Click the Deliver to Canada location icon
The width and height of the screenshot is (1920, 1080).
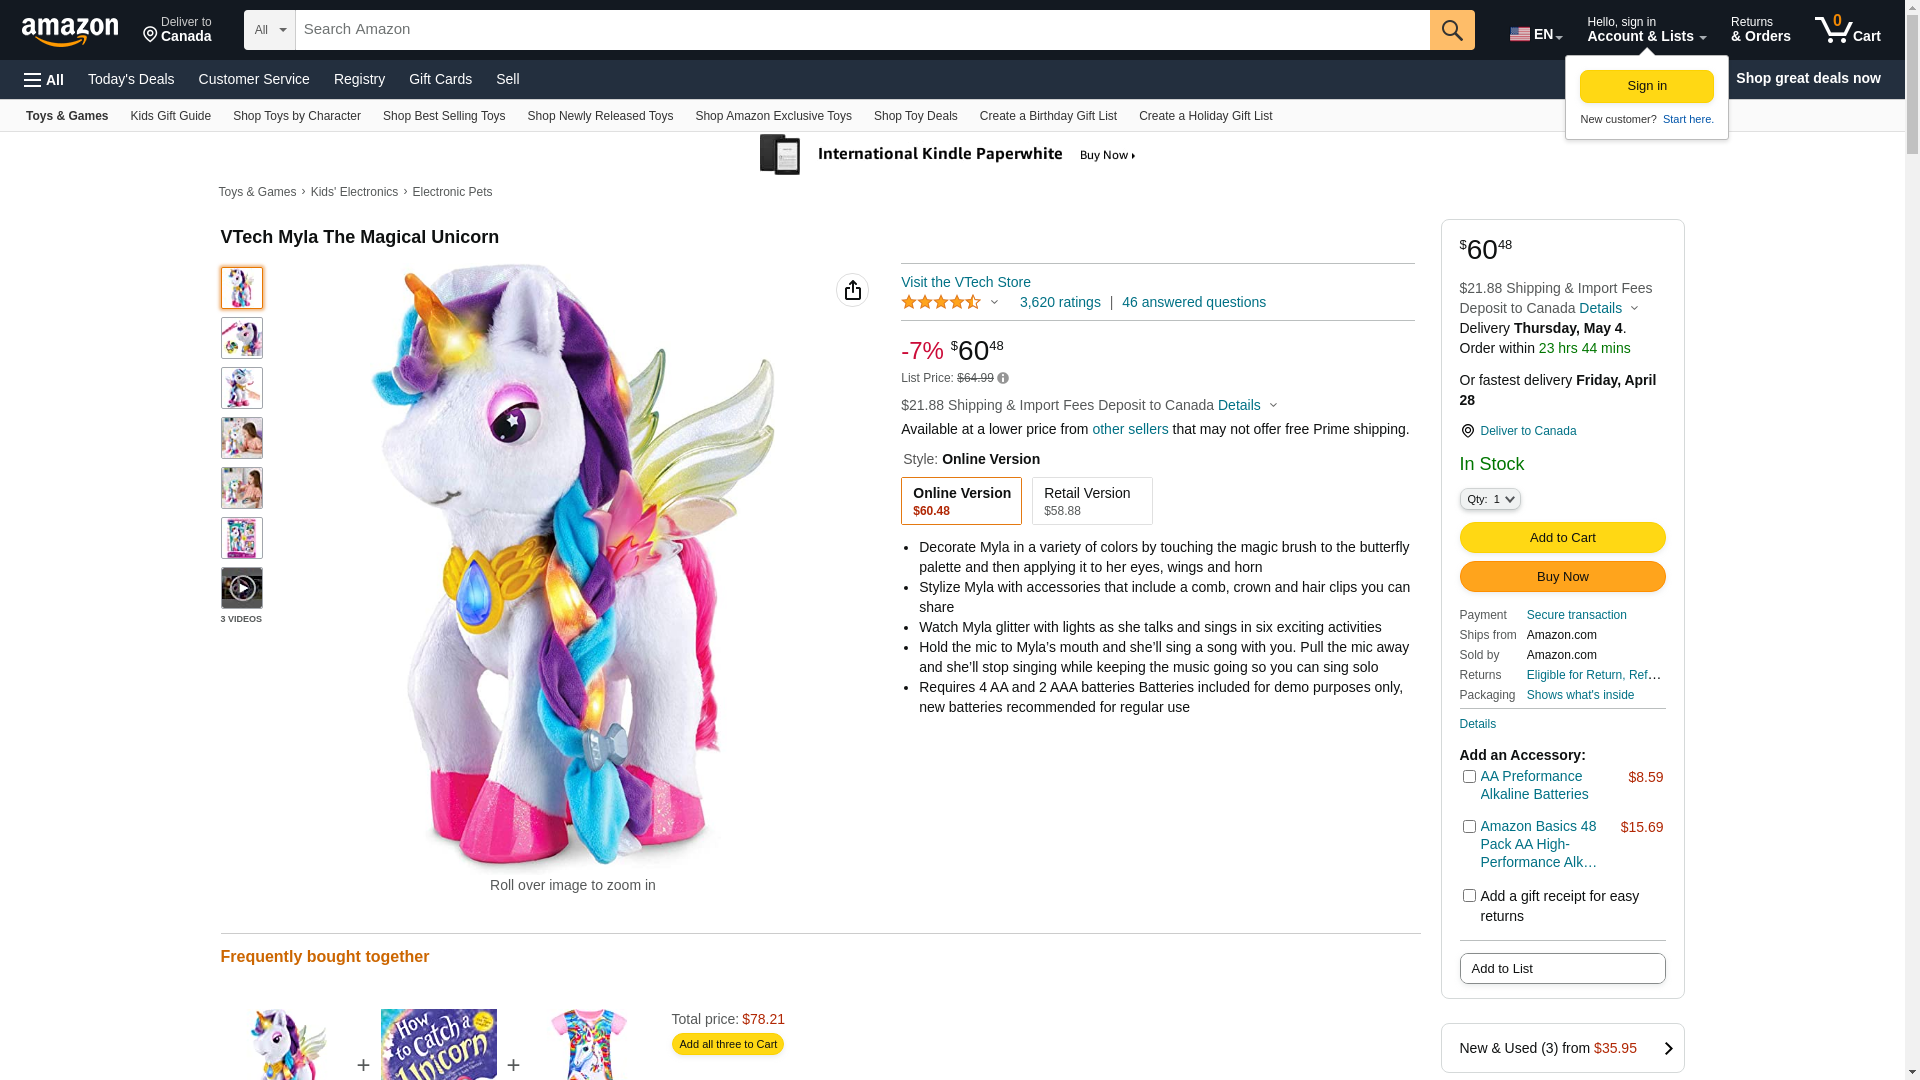click(x=1467, y=431)
